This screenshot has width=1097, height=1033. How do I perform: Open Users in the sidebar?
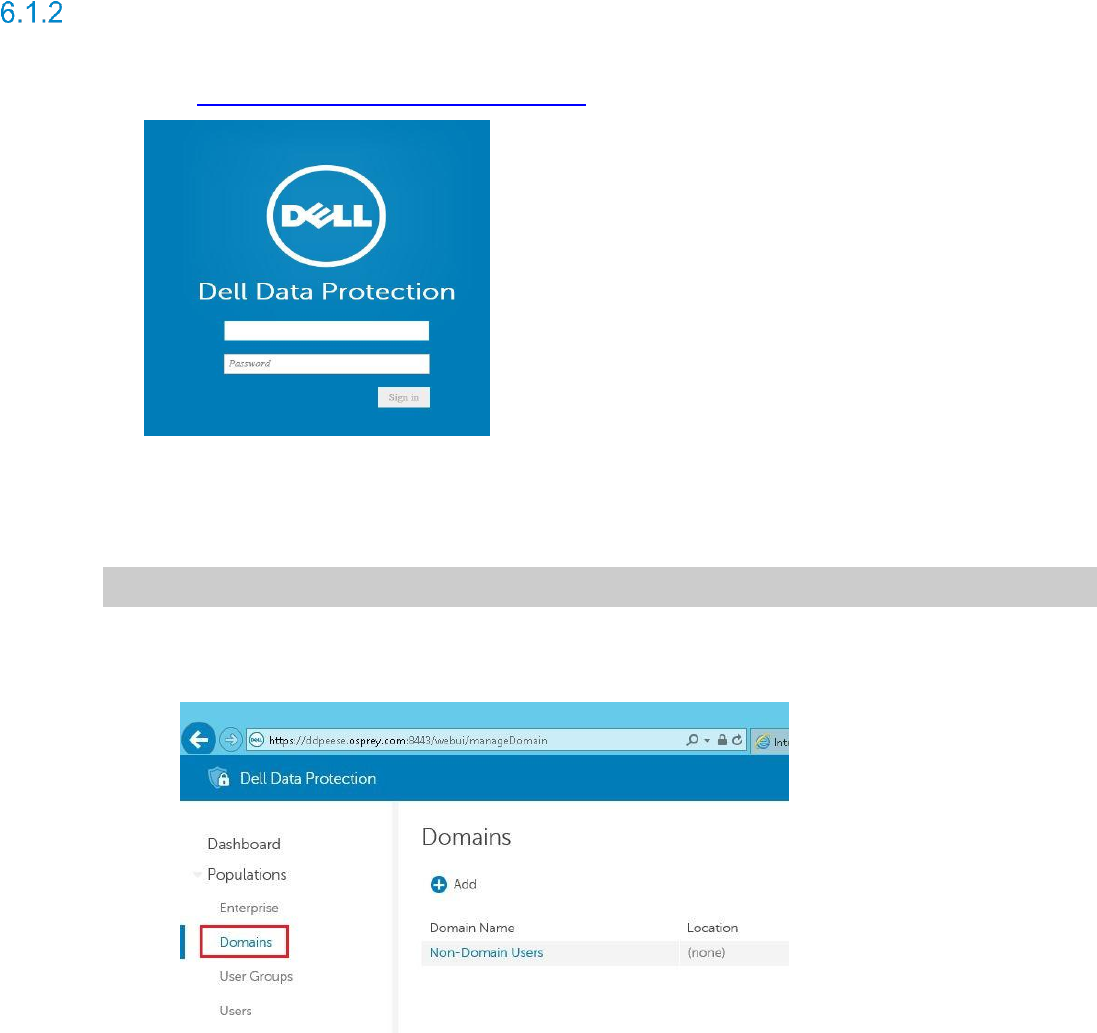coord(235,1011)
